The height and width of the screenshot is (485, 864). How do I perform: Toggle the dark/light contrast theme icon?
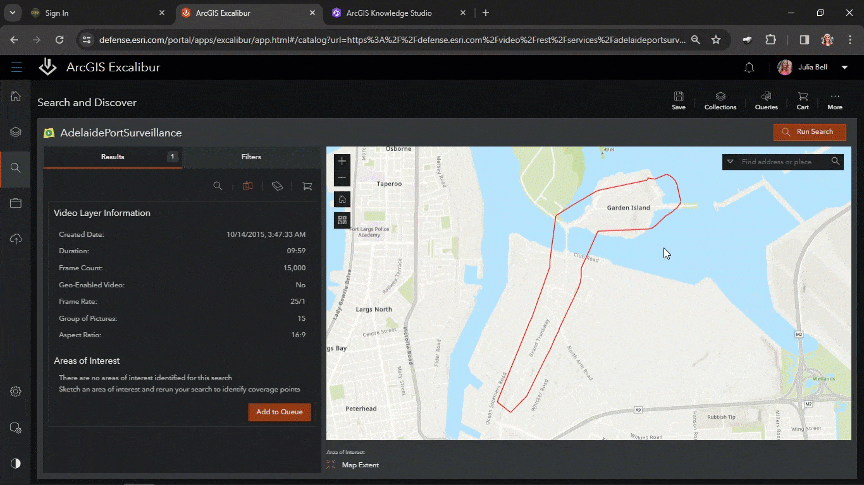coord(15,464)
